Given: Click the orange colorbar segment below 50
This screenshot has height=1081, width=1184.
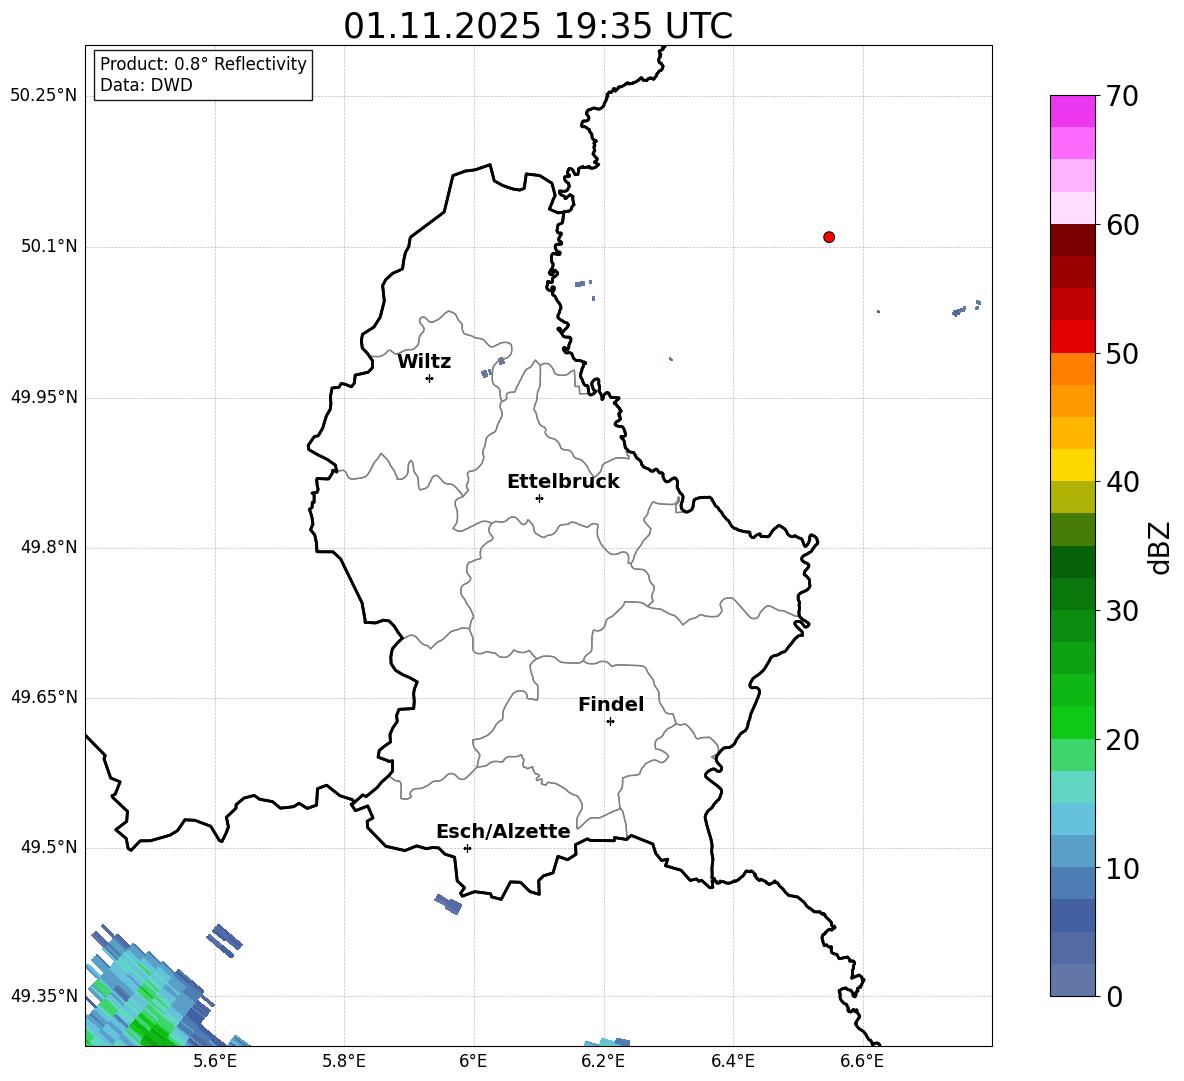Looking at the screenshot, I should (1072, 368).
